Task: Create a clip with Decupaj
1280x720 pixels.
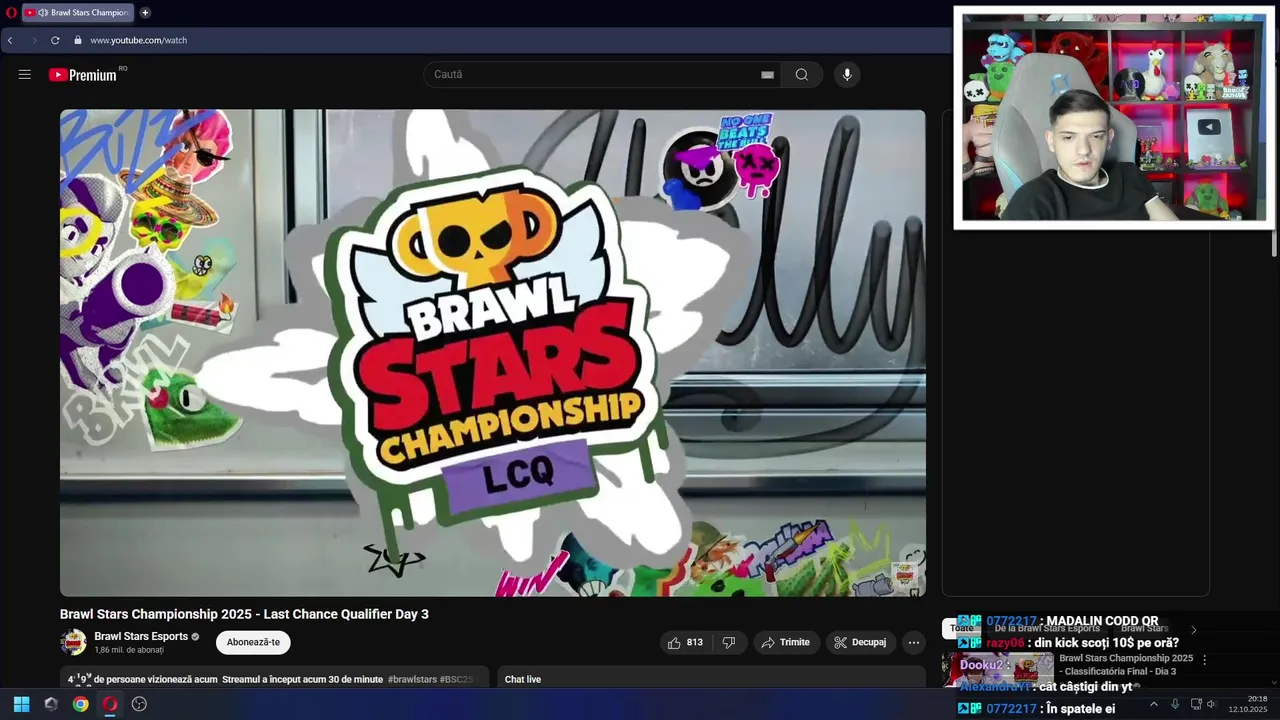Action: (861, 642)
